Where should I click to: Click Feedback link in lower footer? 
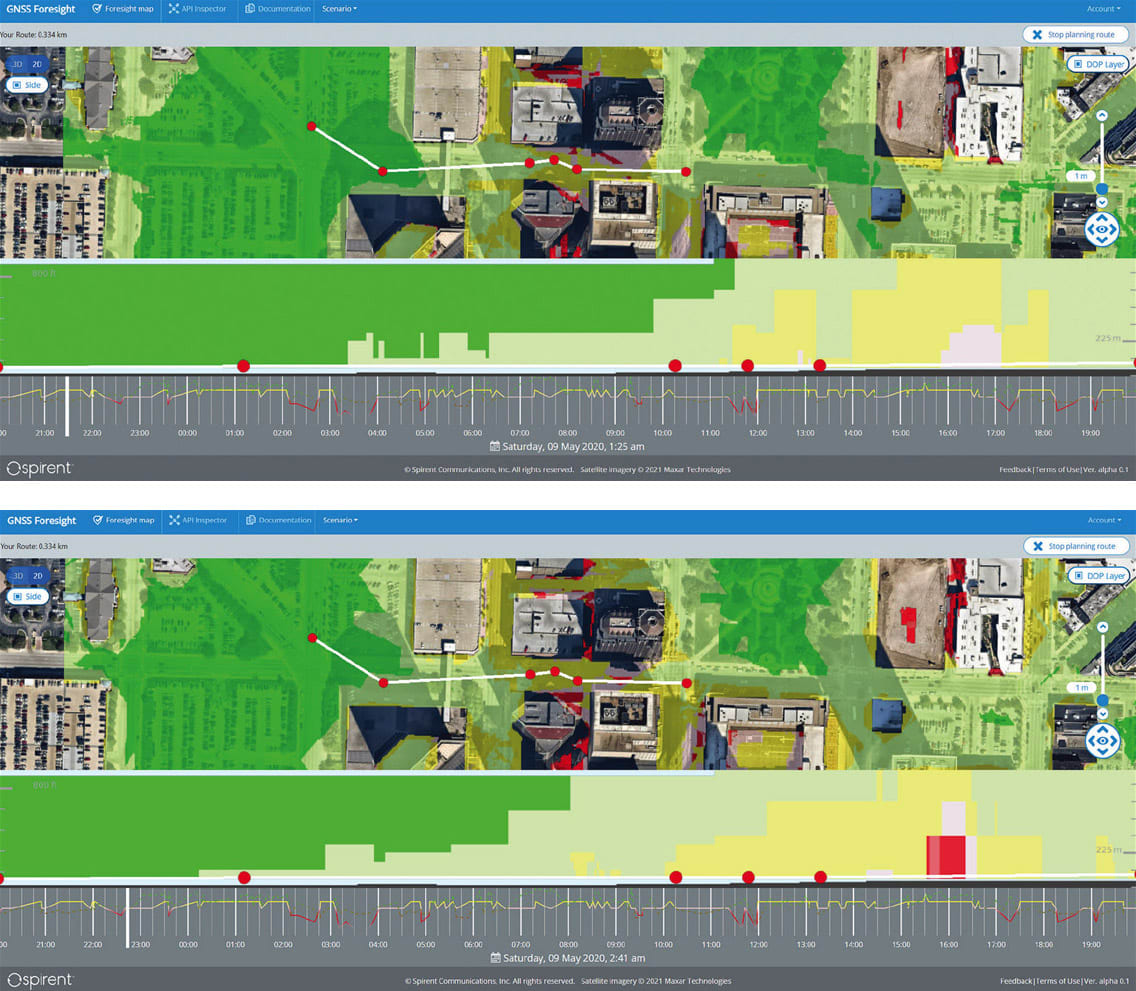[x=1016, y=981]
